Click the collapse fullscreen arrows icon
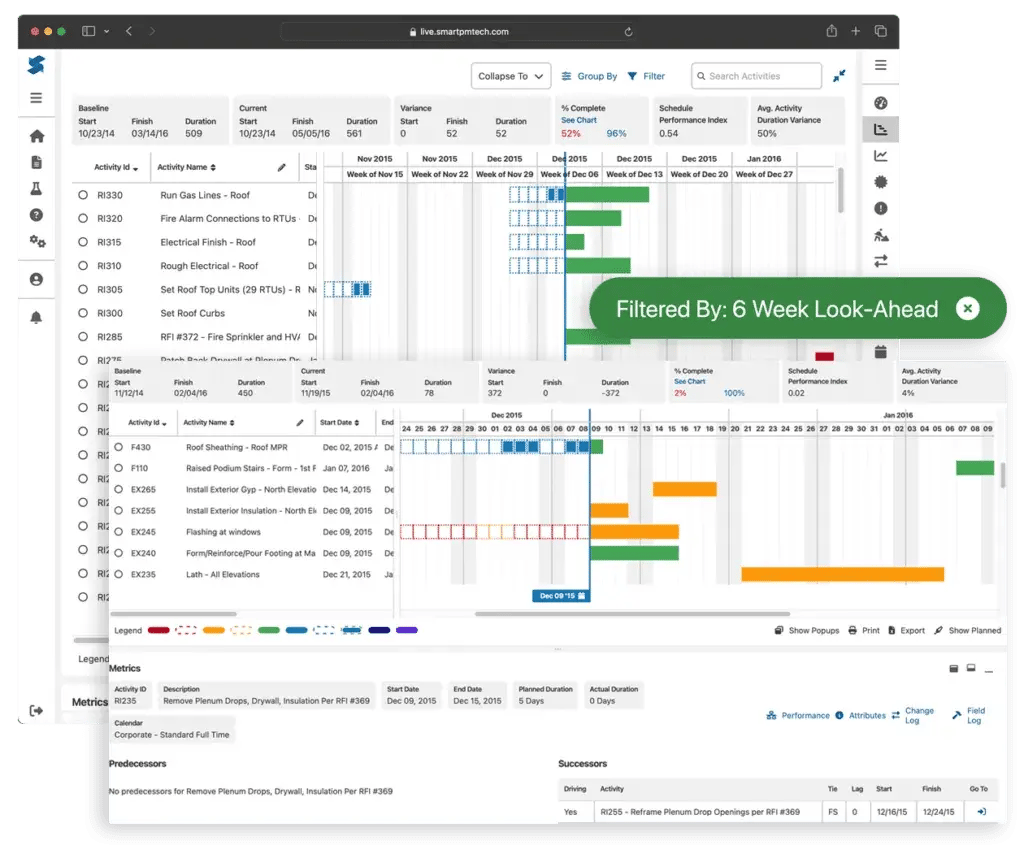The height and width of the screenshot is (845, 1024). pyautogui.click(x=839, y=76)
